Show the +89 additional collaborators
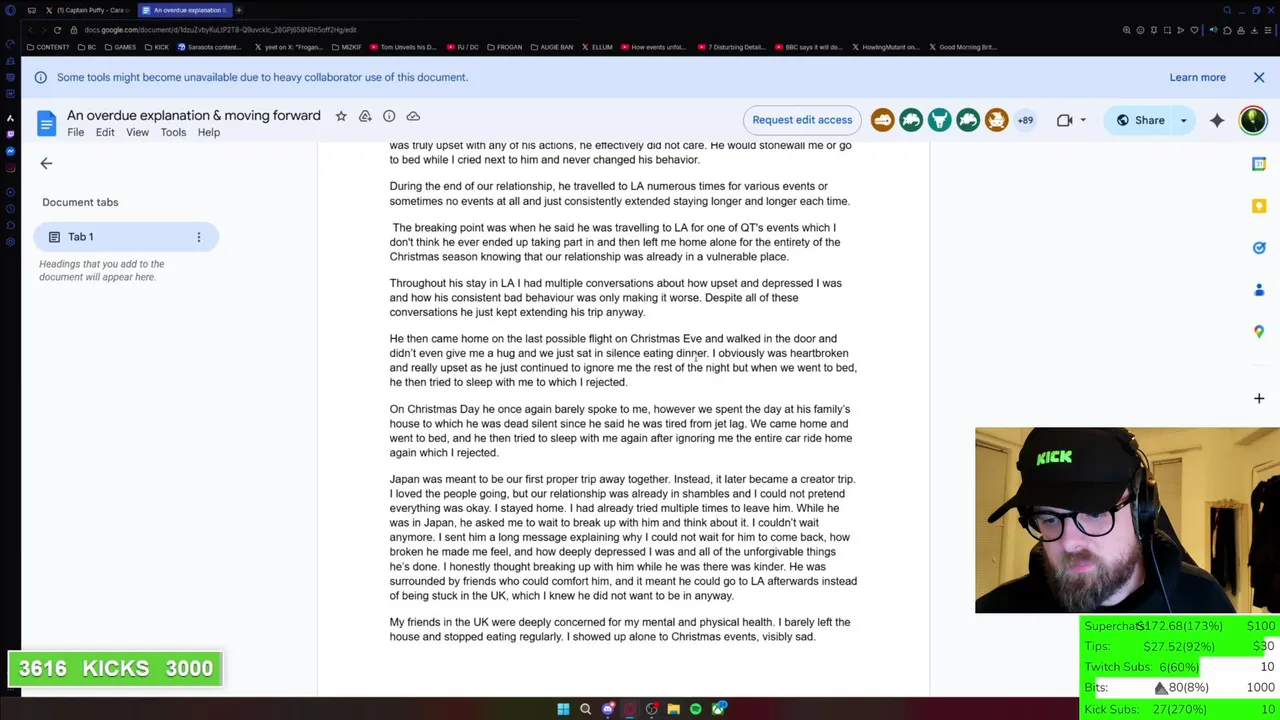1280x720 pixels. coord(1025,120)
